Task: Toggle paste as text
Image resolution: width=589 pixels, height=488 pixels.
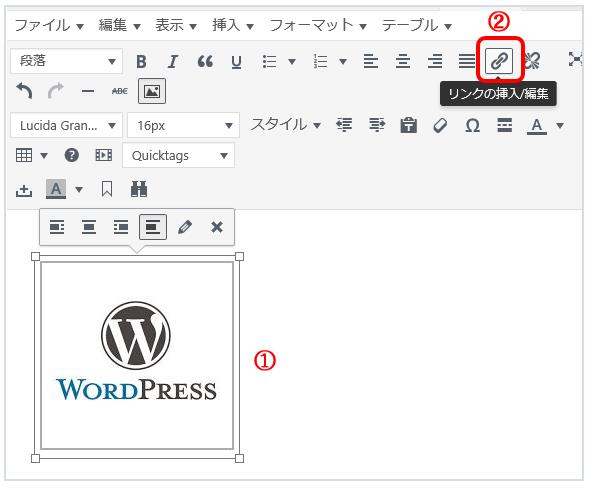Action: [x=409, y=125]
